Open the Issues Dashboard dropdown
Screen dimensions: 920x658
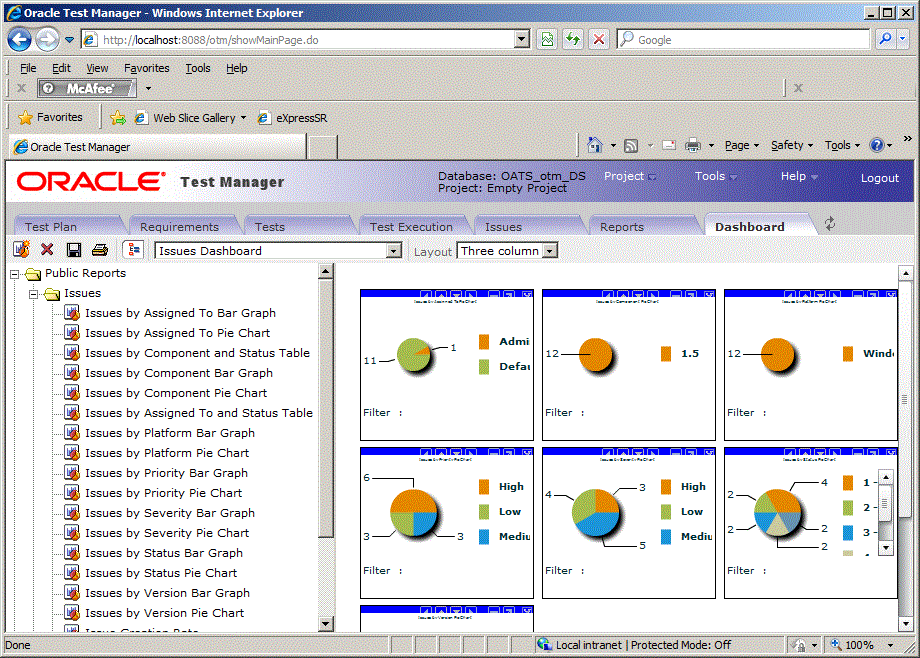[x=394, y=251]
